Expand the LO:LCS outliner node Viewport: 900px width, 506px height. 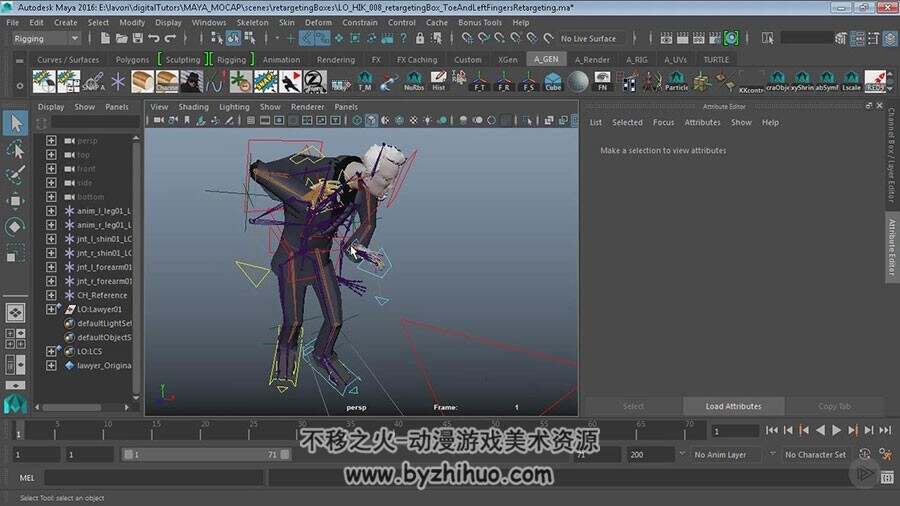click(51, 351)
